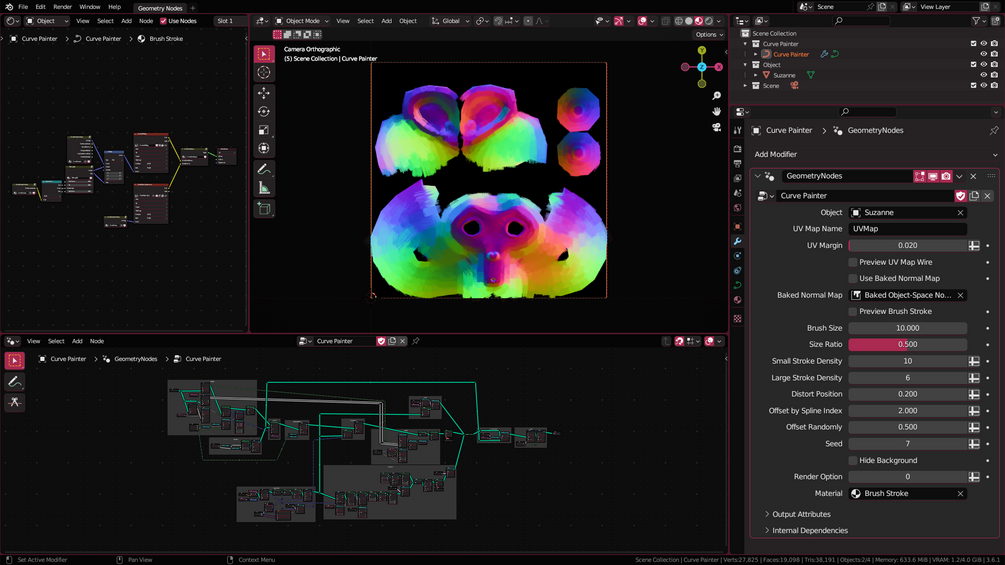Collapse the GeometryNodes modifier panel
The height and width of the screenshot is (565, 1005).
tap(758, 176)
